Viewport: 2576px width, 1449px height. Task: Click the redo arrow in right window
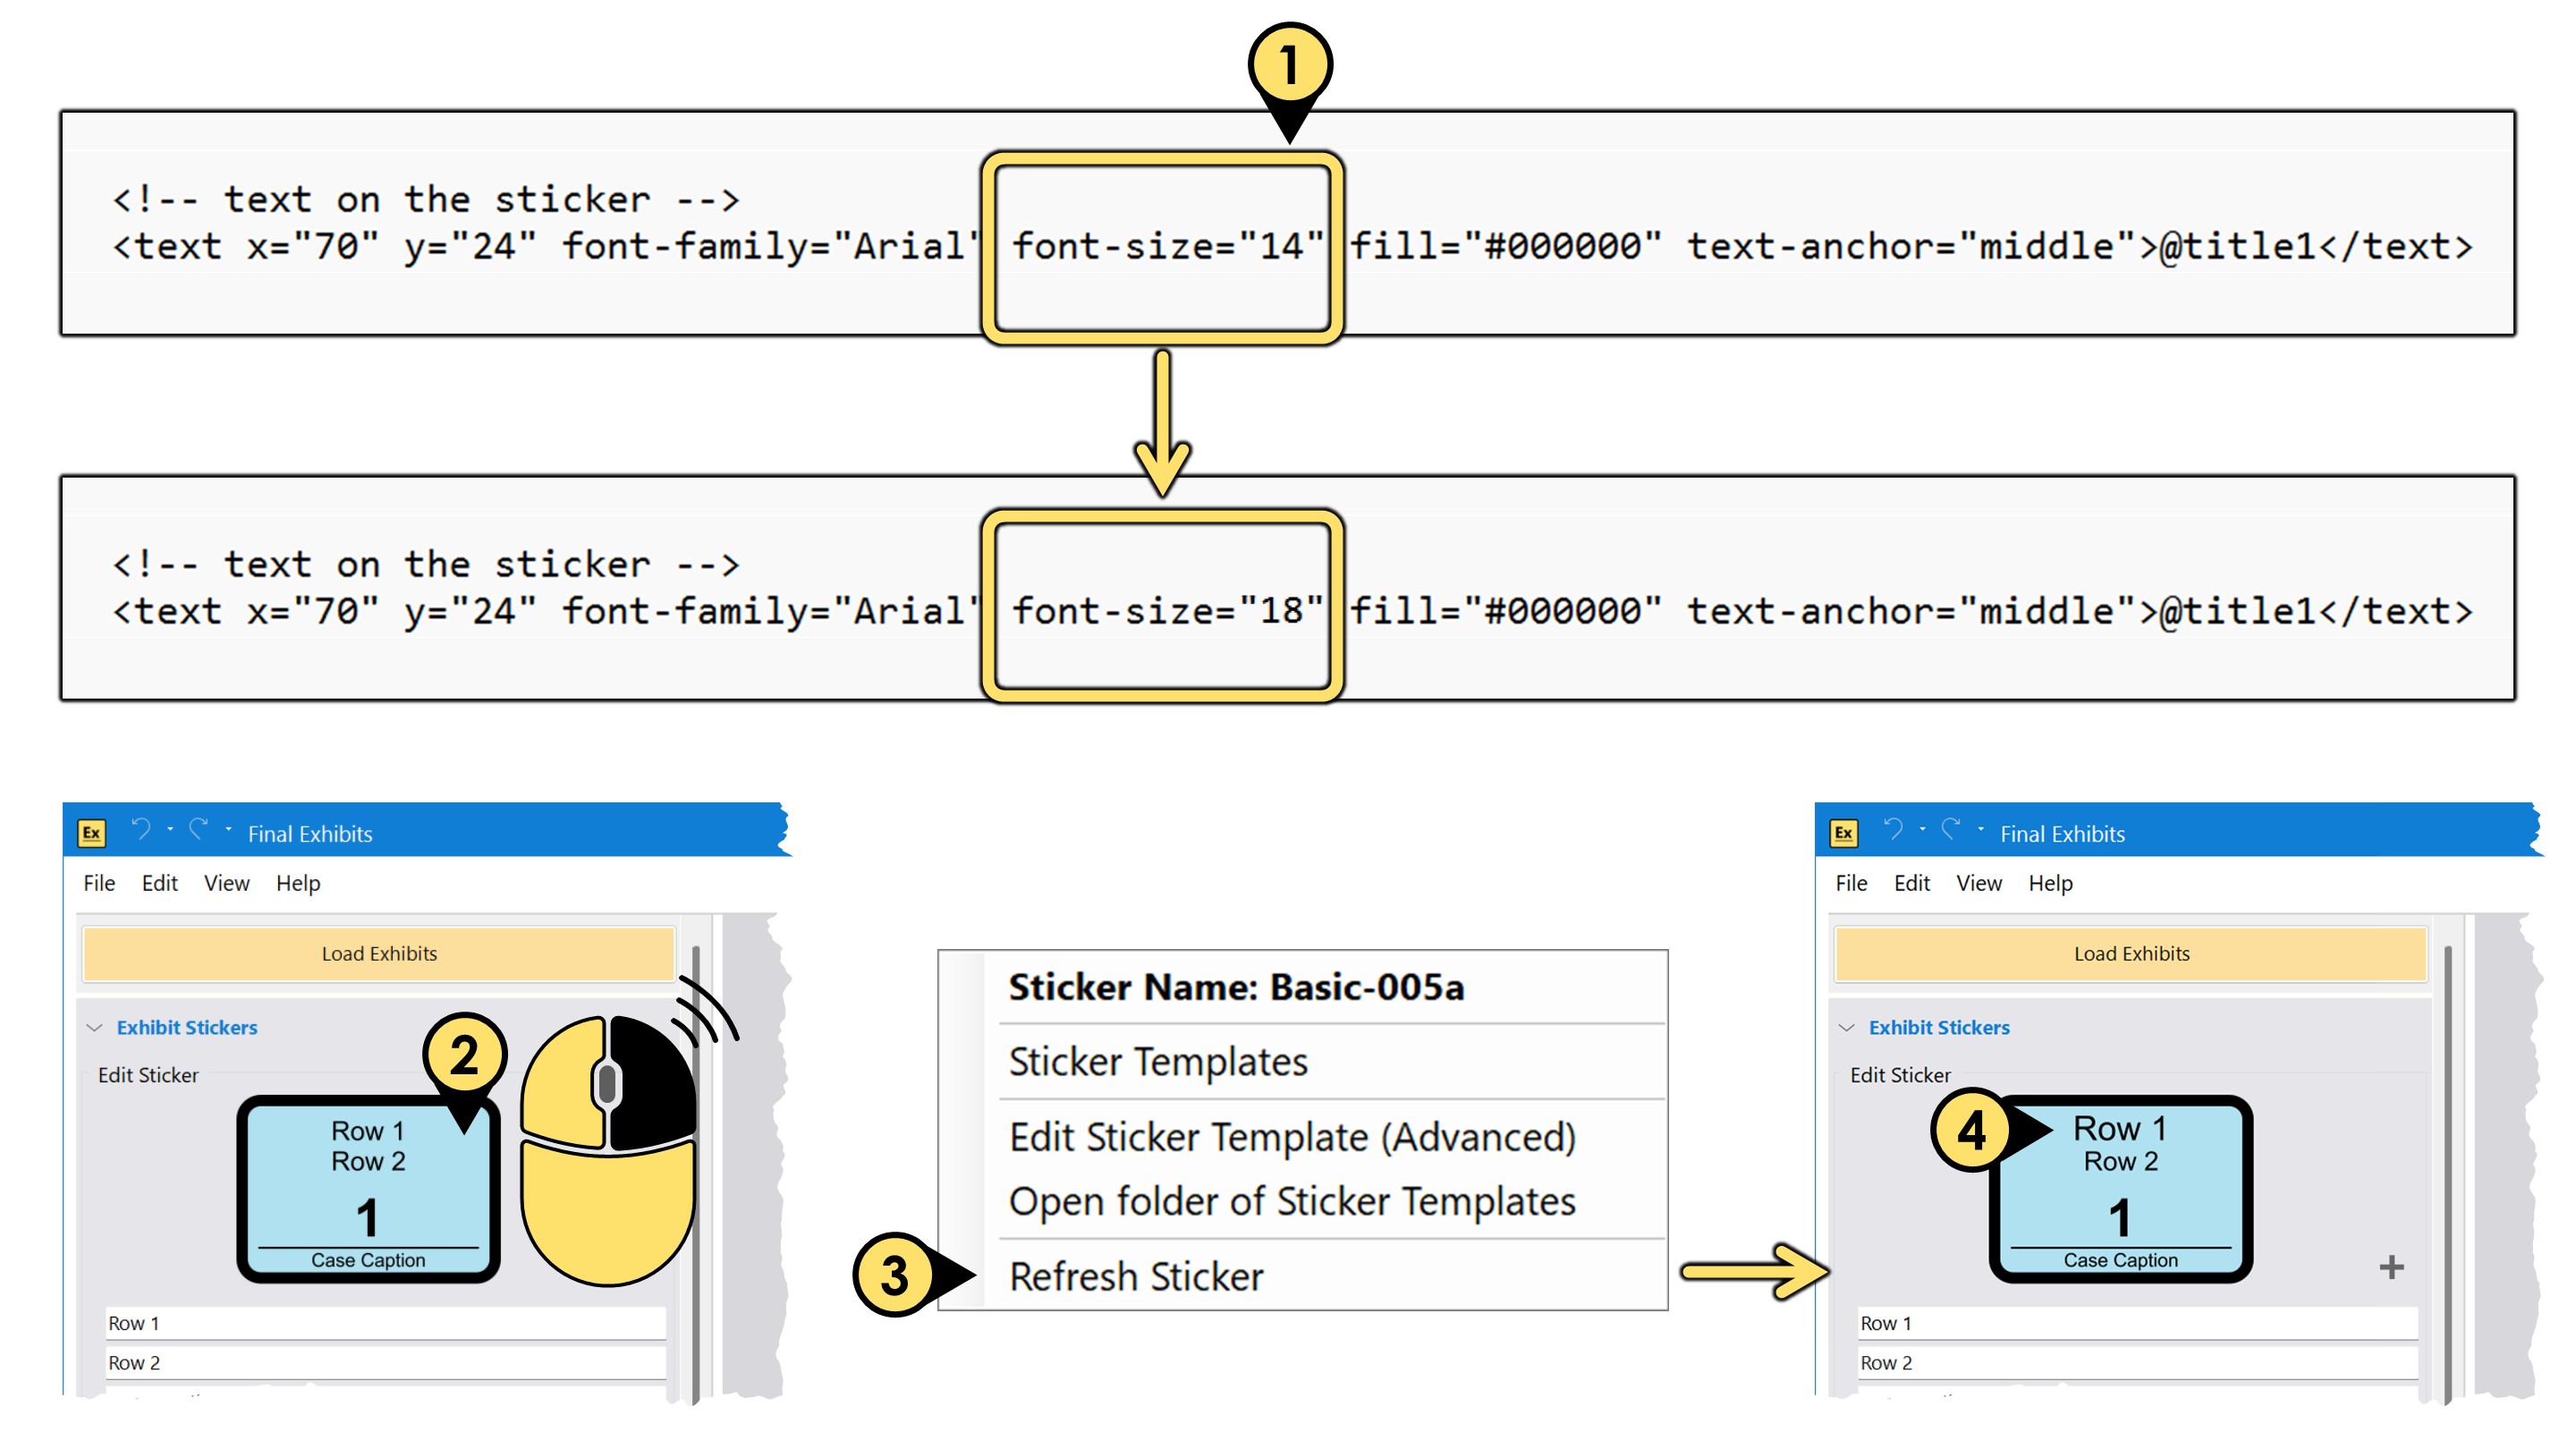[1951, 829]
